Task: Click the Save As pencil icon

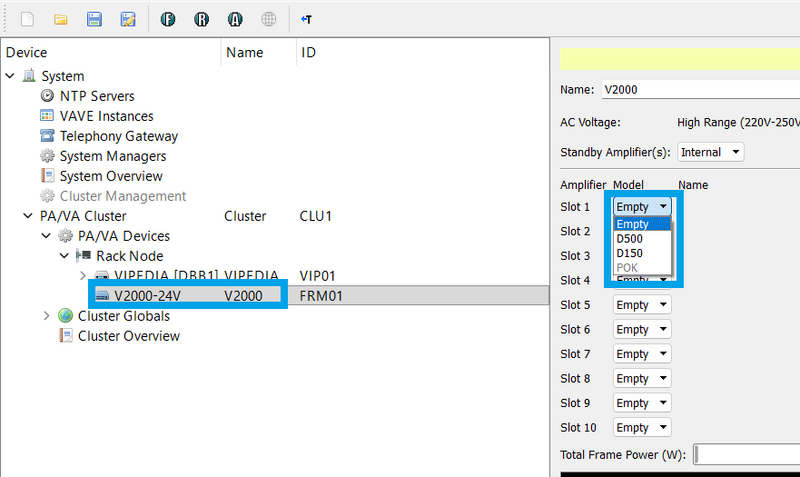Action: point(128,19)
